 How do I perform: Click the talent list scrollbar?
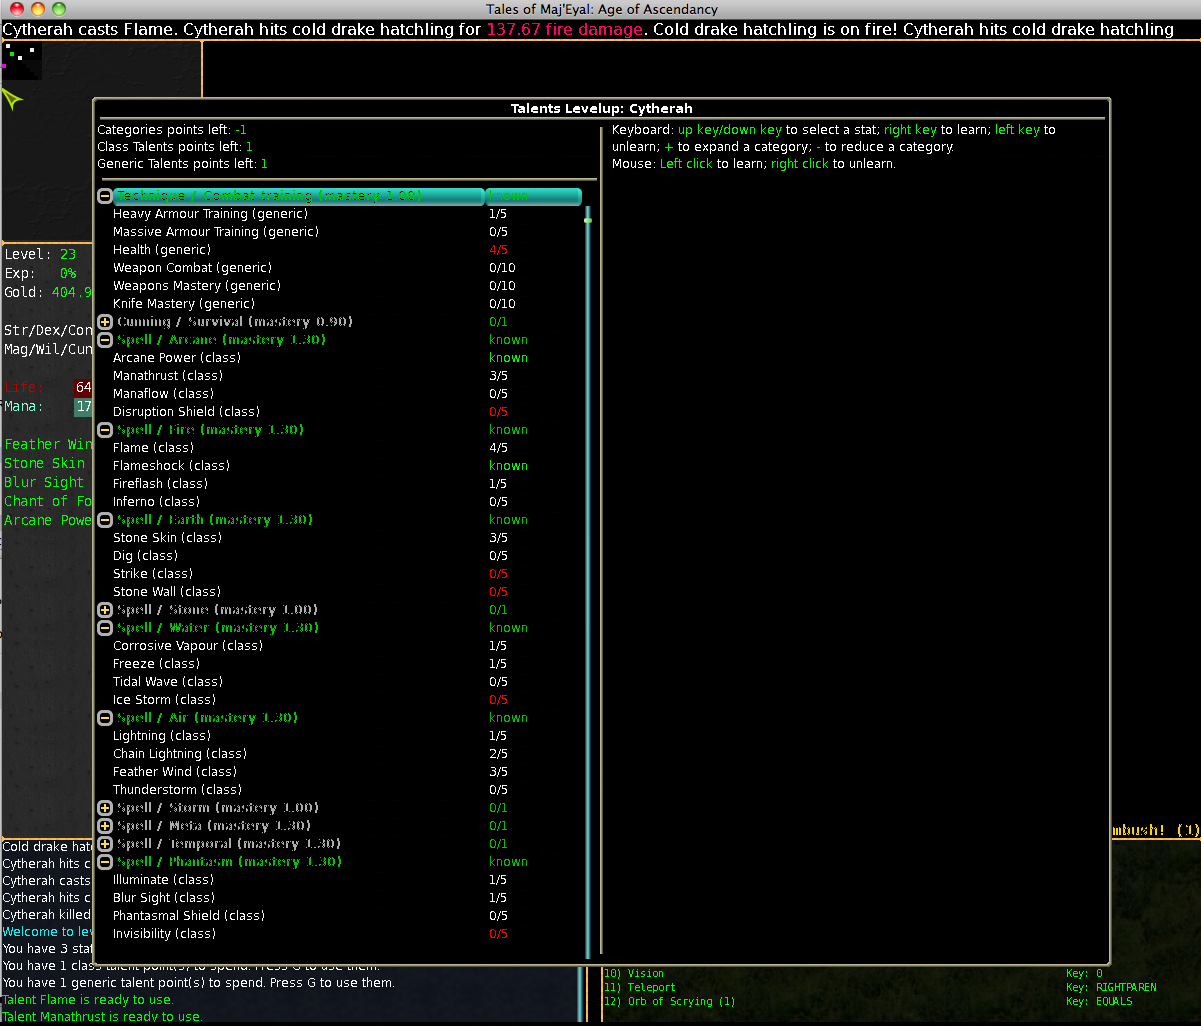[x=588, y=580]
